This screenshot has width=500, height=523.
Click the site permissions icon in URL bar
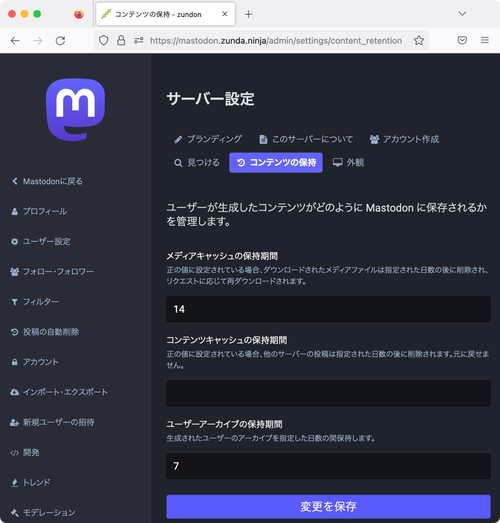(x=138, y=41)
